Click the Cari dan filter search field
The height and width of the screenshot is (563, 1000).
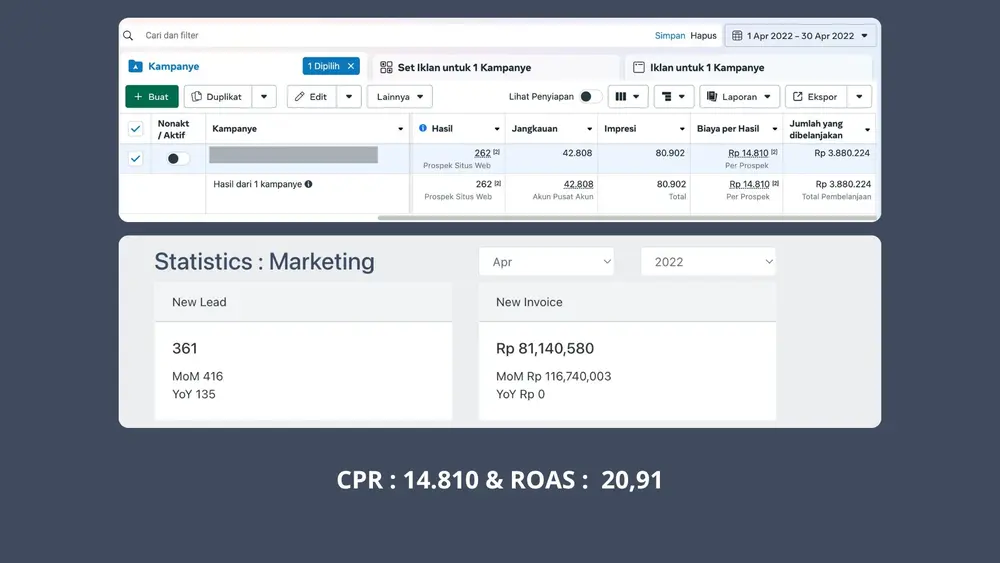[x=389, y=36]
